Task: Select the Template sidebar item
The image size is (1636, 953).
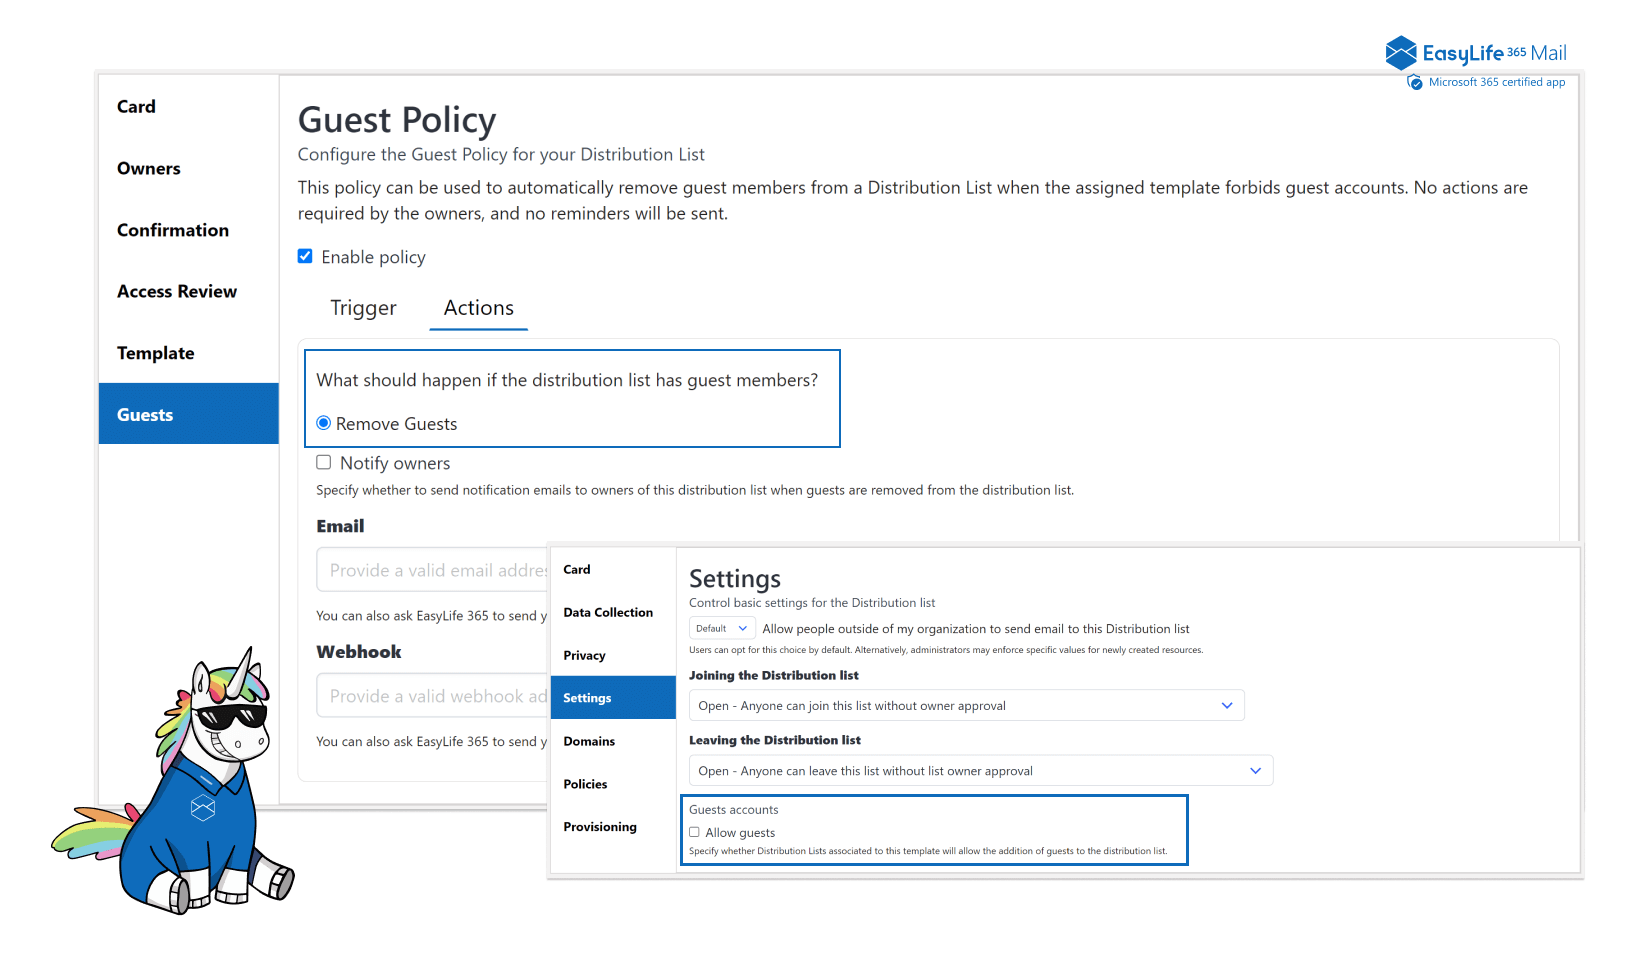Action: (x=155, y=353)
